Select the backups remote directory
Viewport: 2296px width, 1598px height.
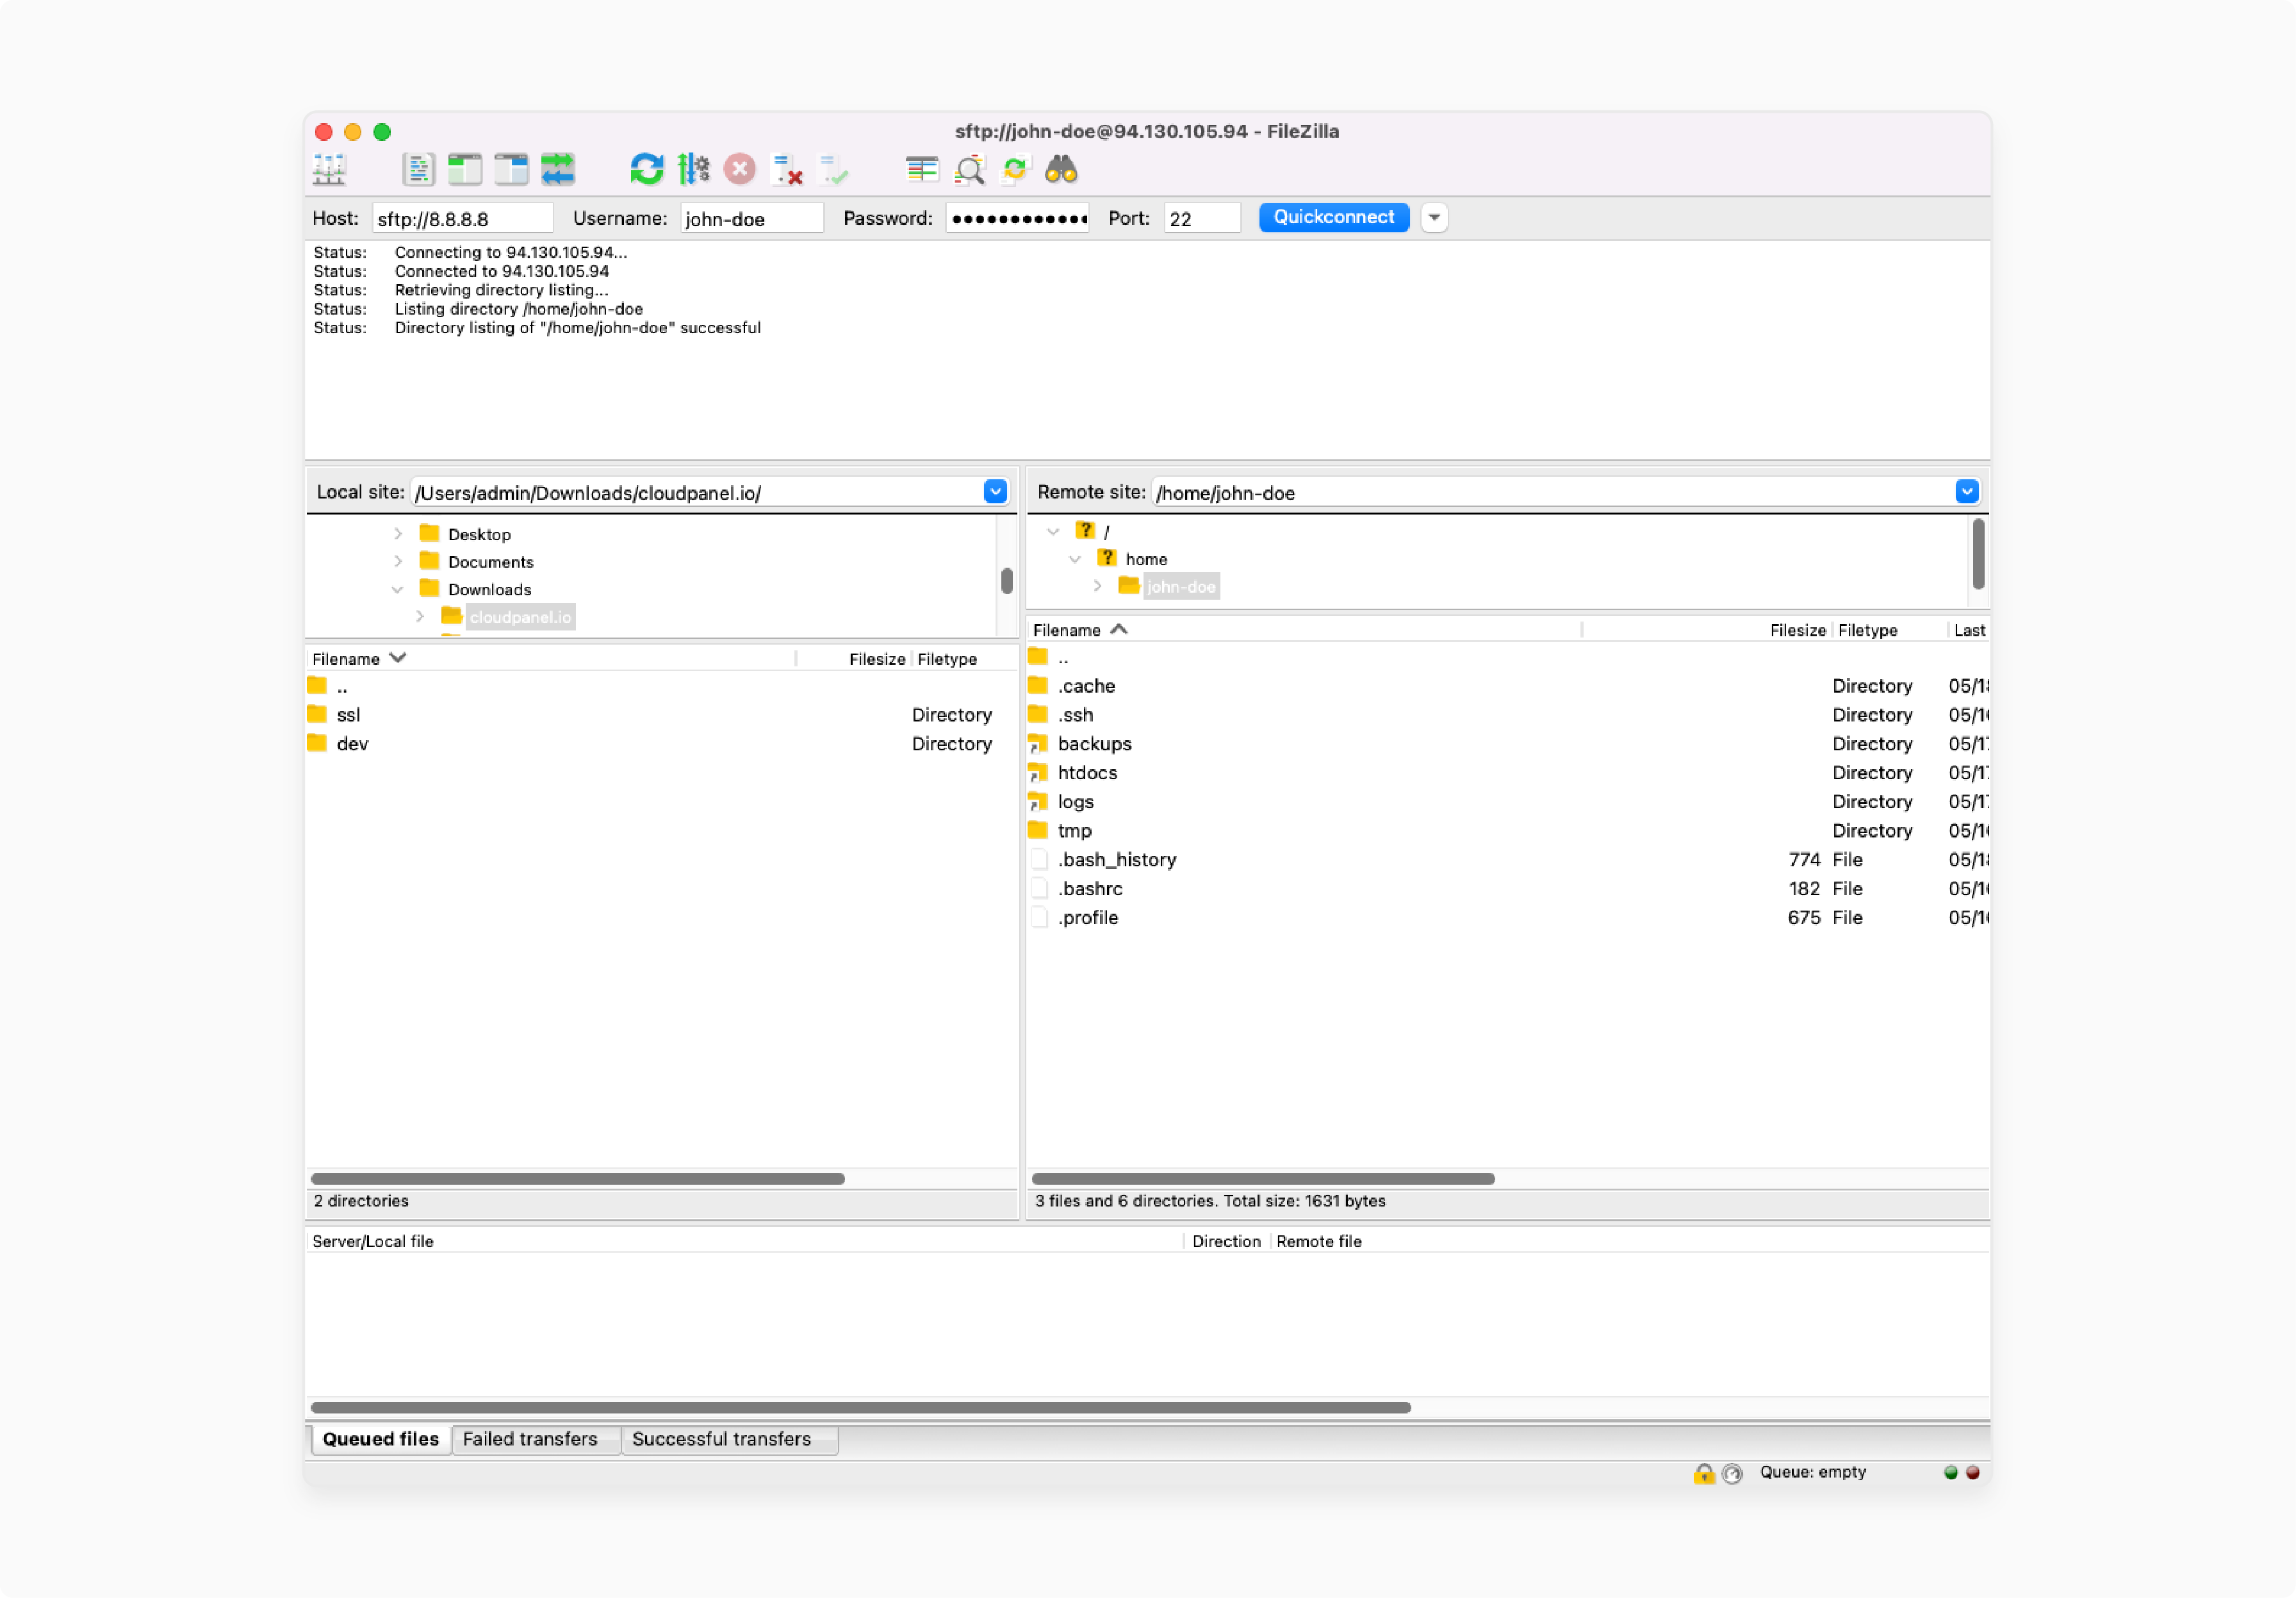[x=1508, y=744]
